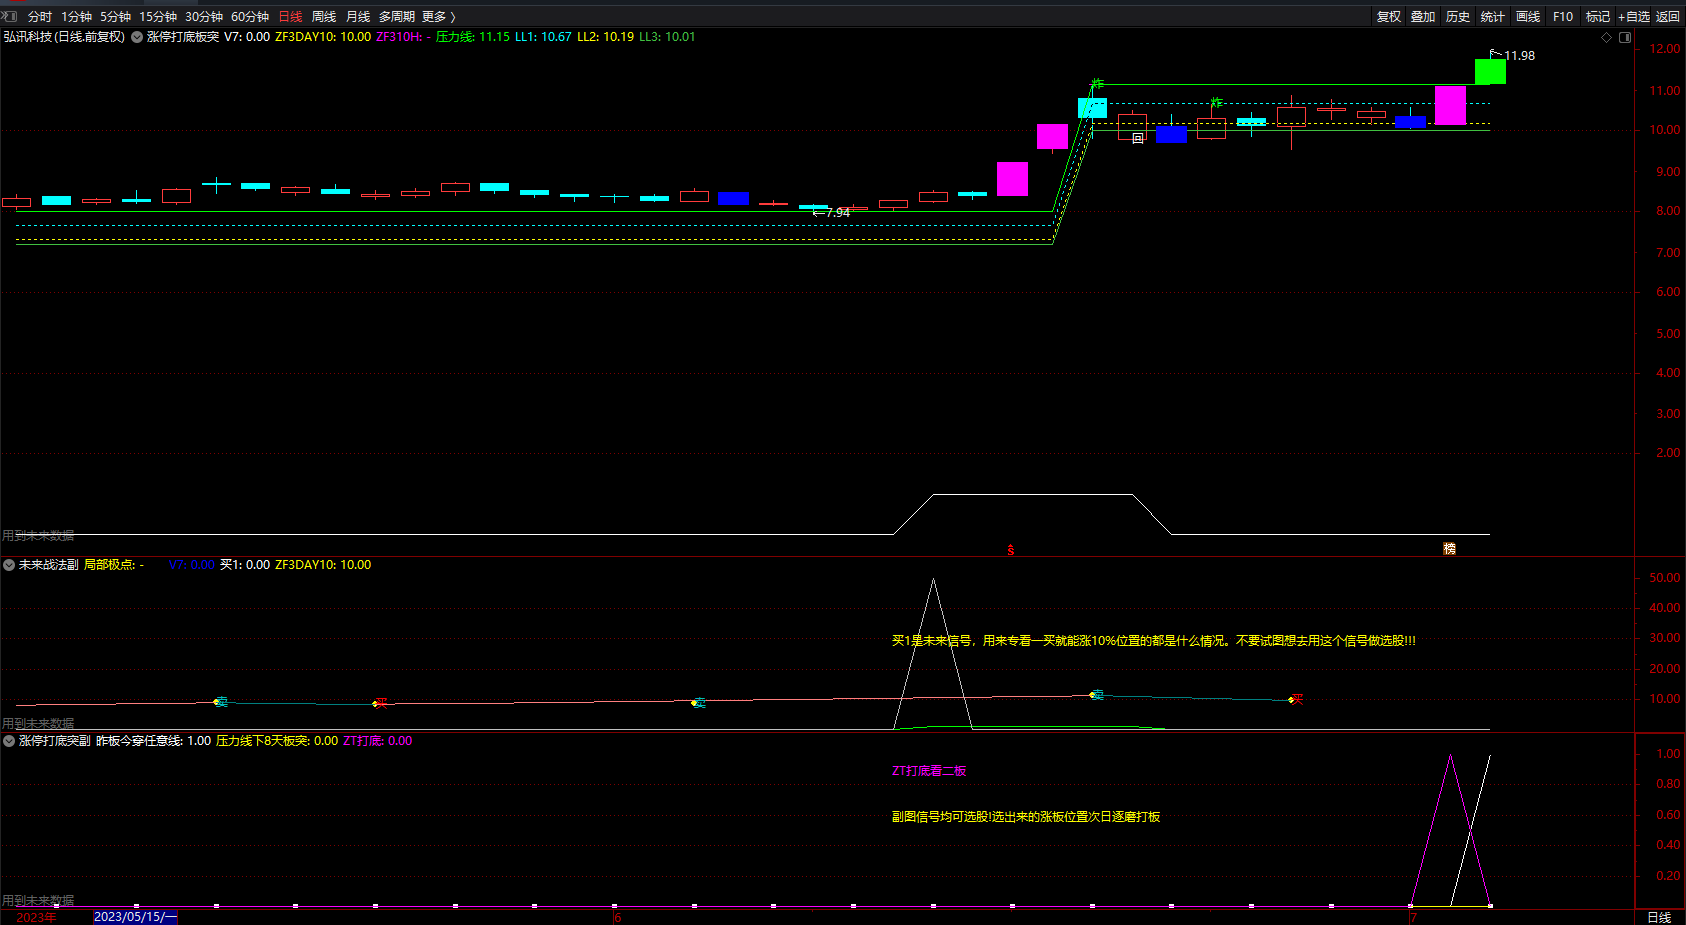Viewport: 1686px width, 925px height.
Task: Click the first cyan 卖 signal in 未来战法副
Action: [x=221, y=702]
